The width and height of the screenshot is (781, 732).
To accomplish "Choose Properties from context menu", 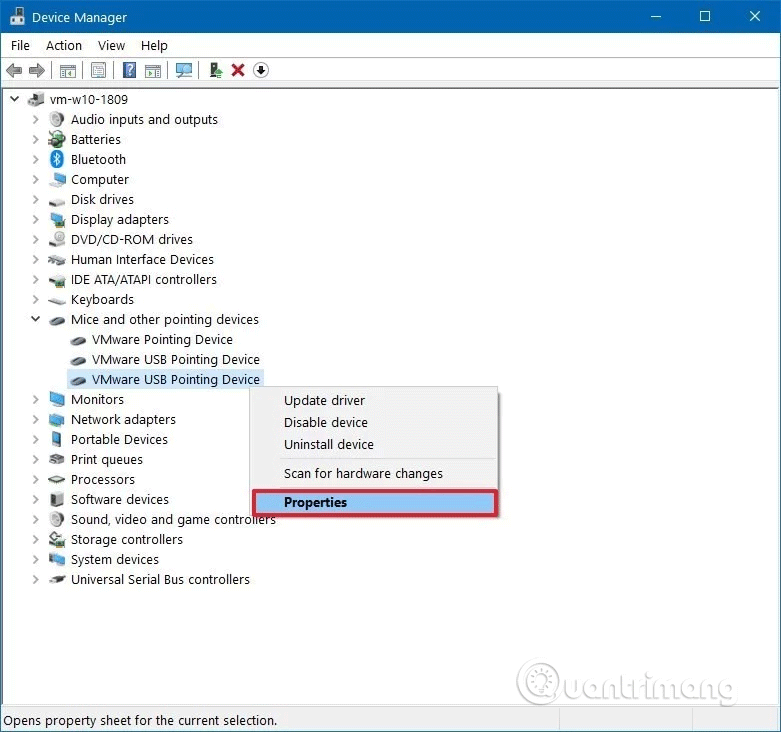I will [374, 502].
